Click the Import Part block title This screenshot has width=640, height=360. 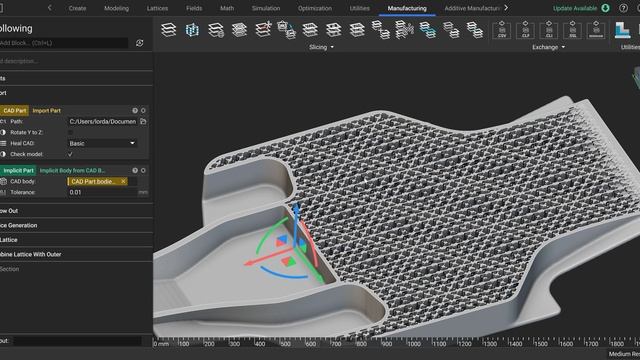(x=47, y=111)
